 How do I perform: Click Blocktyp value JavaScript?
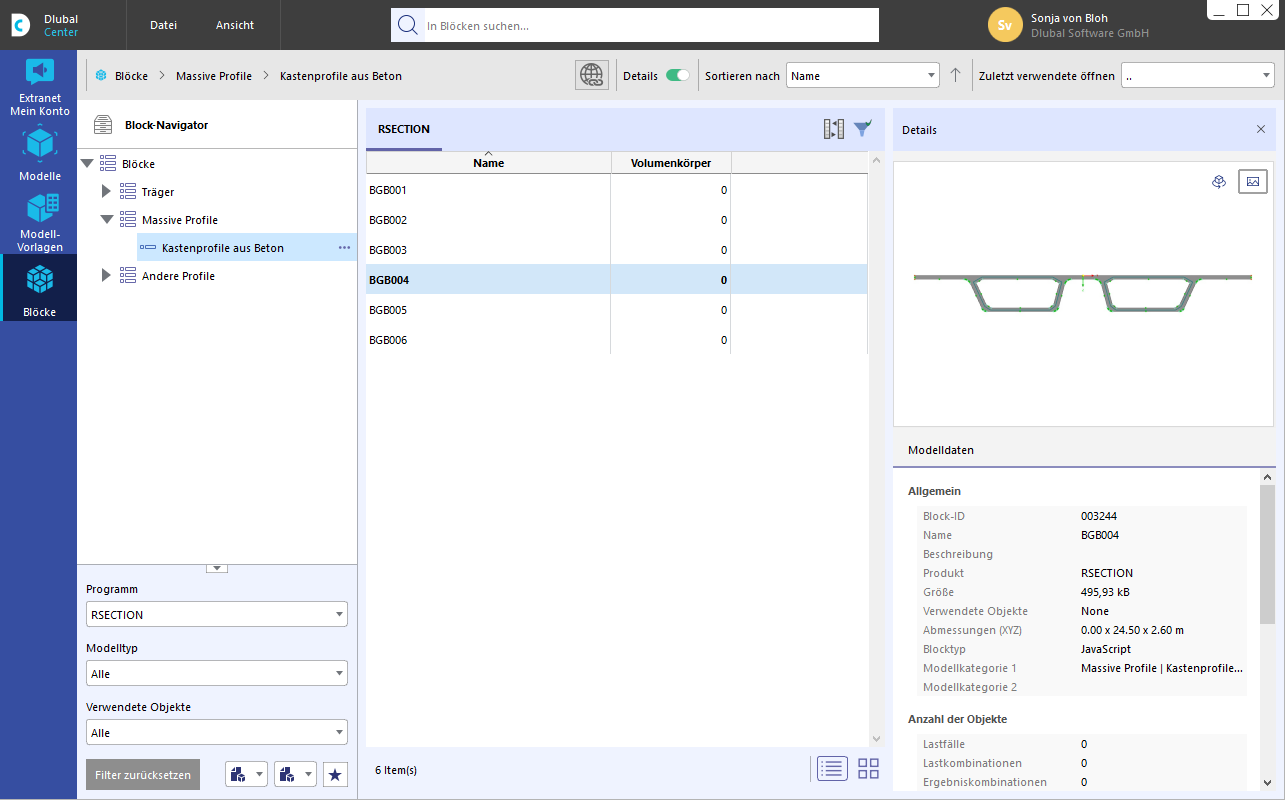click(1106, 649)
